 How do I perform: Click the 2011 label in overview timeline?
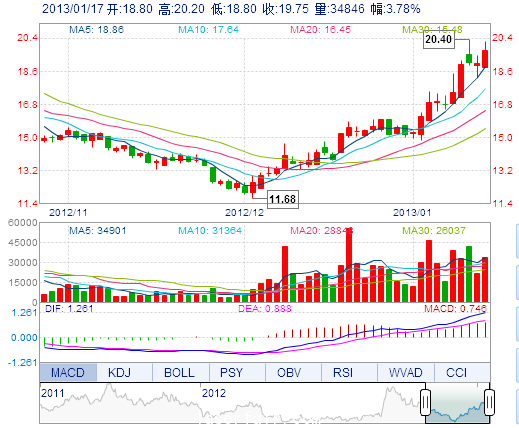[x=53, y=393]
